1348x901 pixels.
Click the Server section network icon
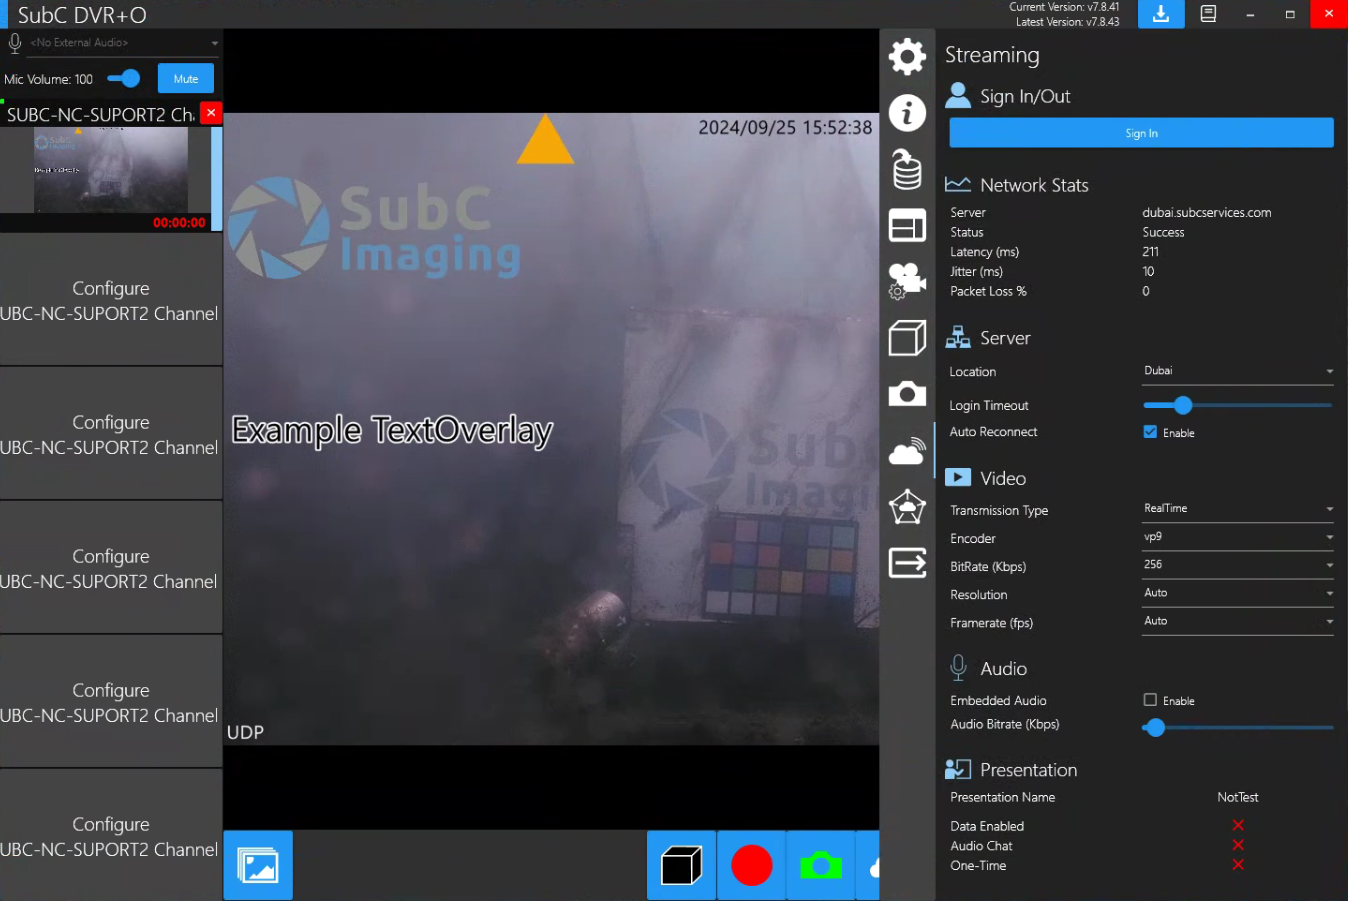(x=958, y=337)
